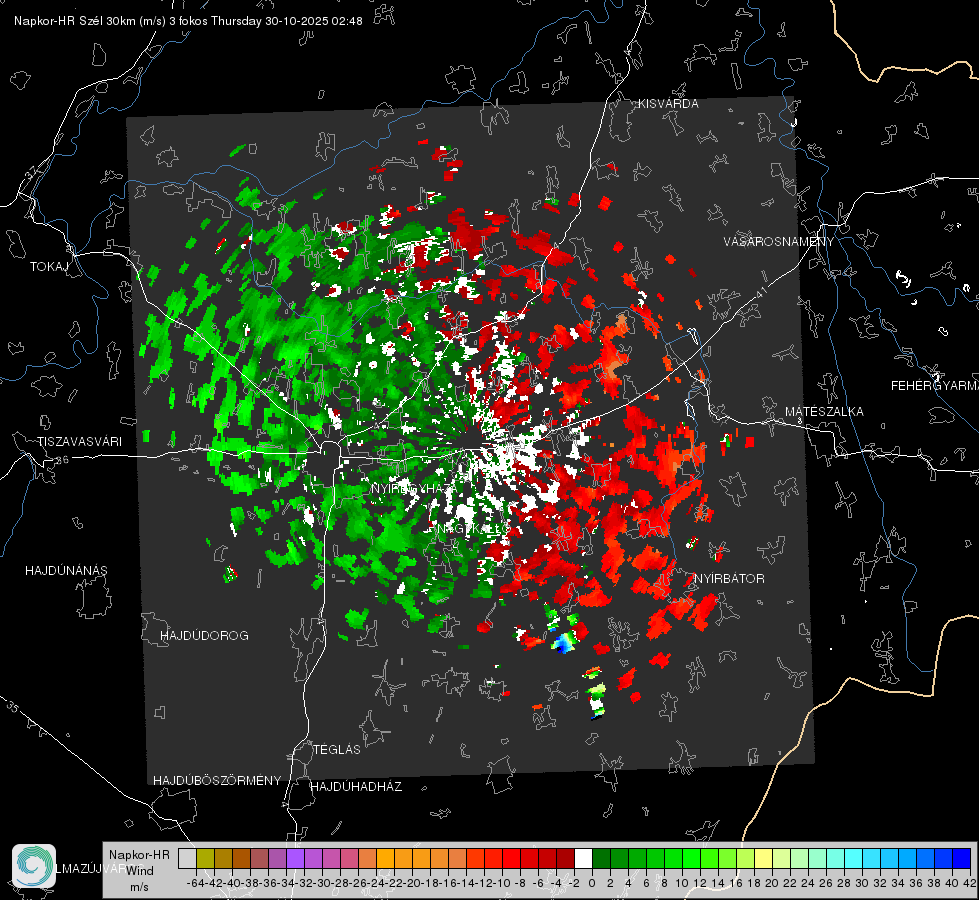Select the dark green legend swatch above 0
Viewport: 979px width, 900px height.
click(x=601, y=858)
